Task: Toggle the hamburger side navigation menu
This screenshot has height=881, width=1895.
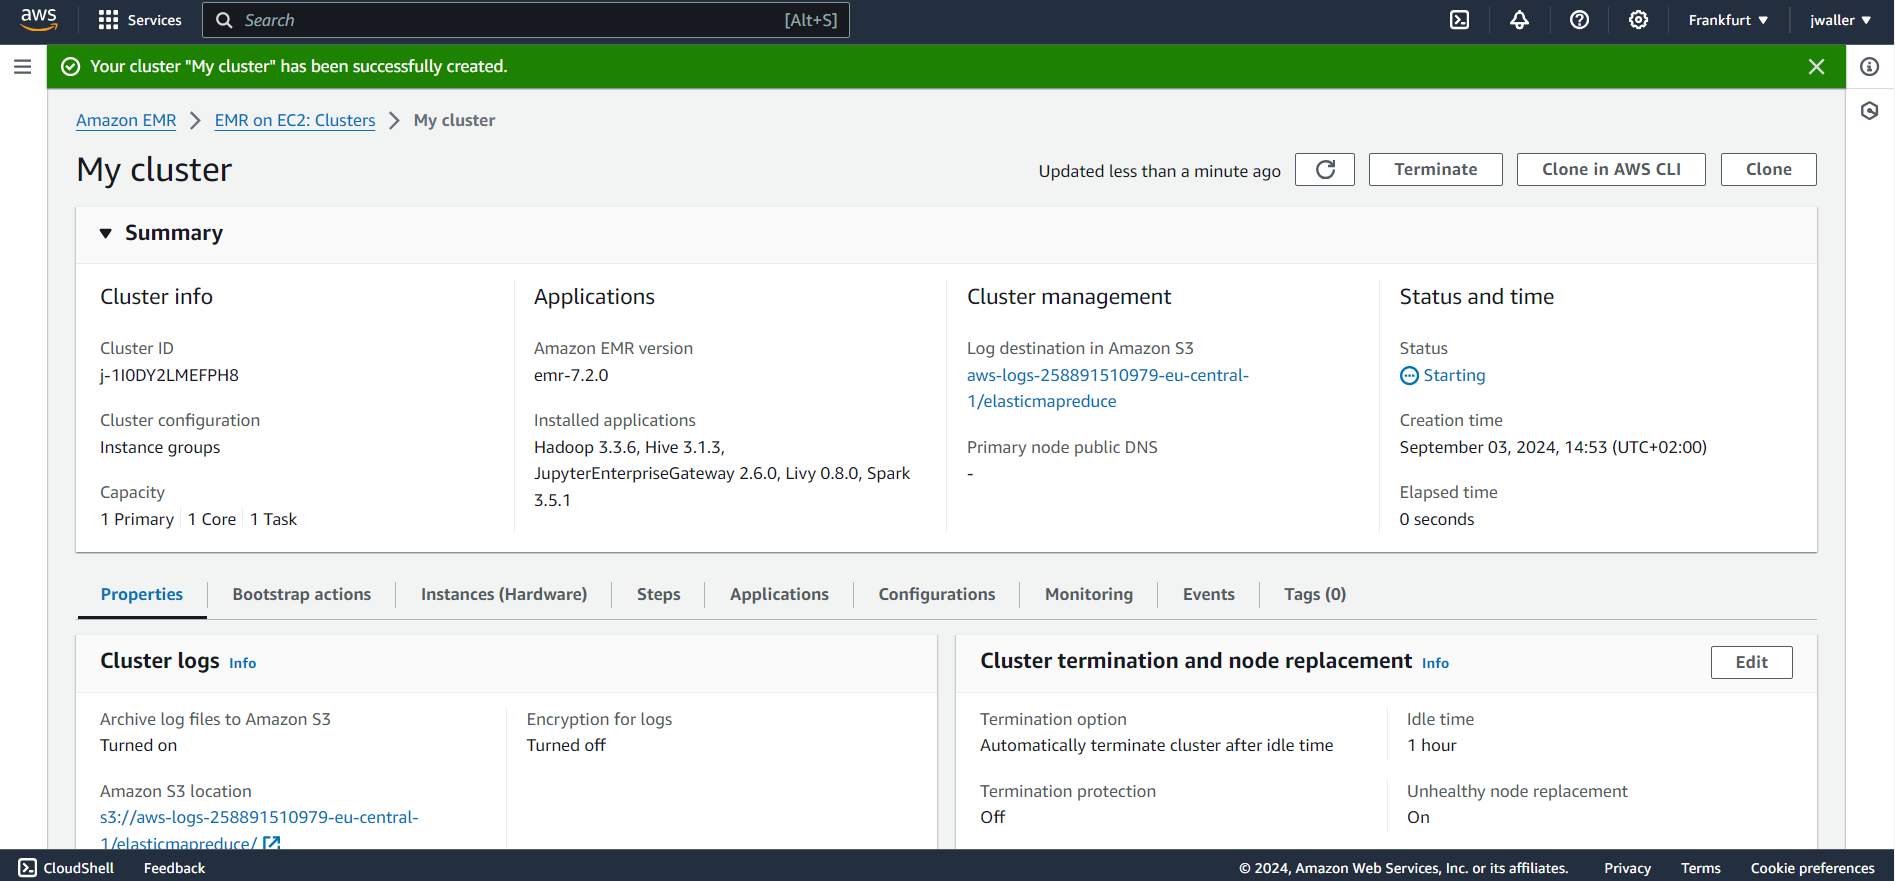Action: [22, 67]
